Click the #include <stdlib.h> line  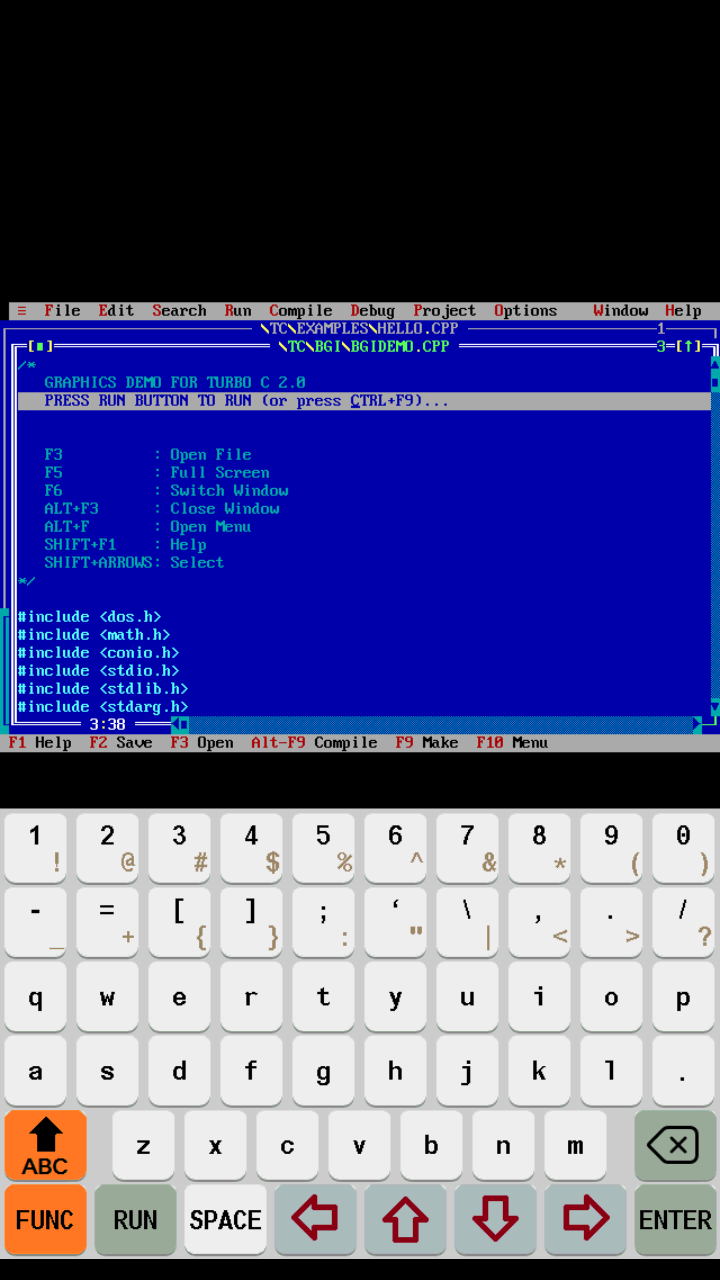[x=103, y=689]
